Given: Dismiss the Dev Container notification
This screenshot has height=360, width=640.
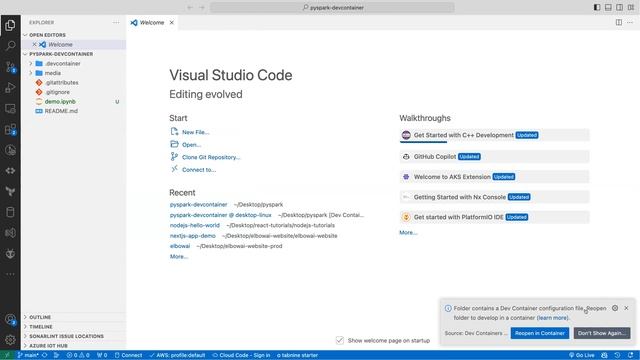Looking at the screenshot, I should (626, 308).
